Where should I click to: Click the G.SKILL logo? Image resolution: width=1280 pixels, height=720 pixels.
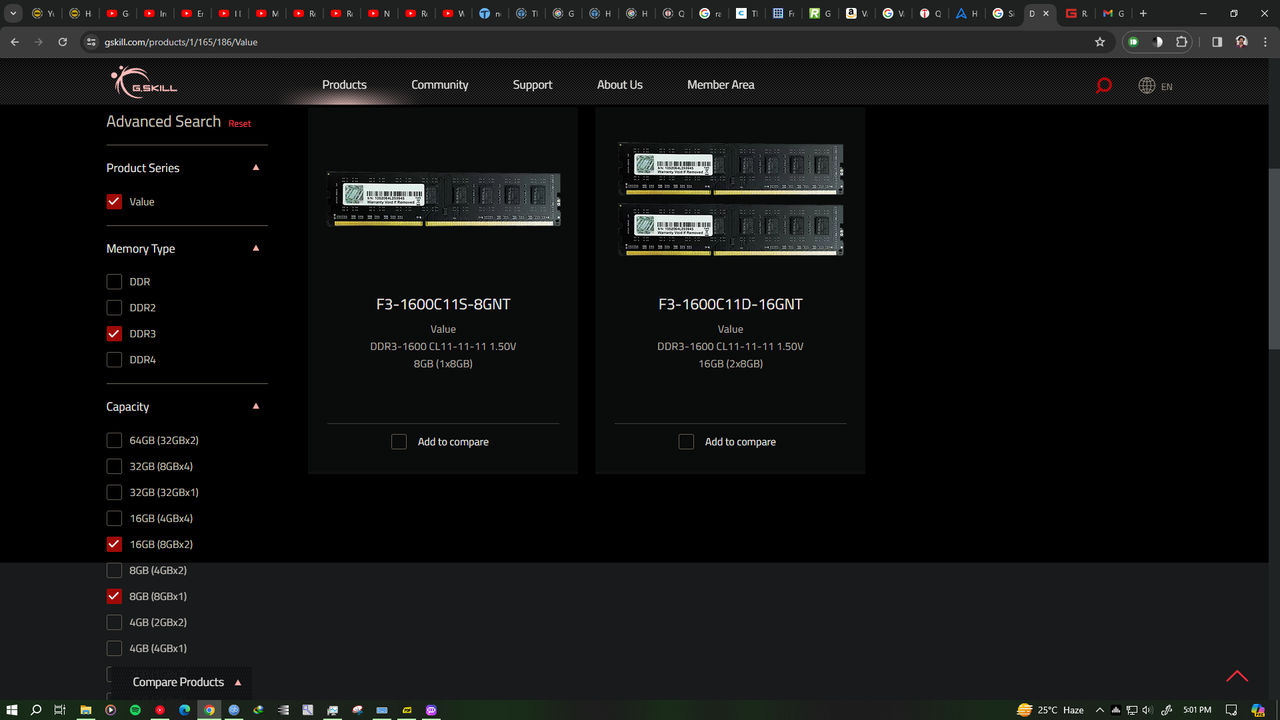pos(144,82)
